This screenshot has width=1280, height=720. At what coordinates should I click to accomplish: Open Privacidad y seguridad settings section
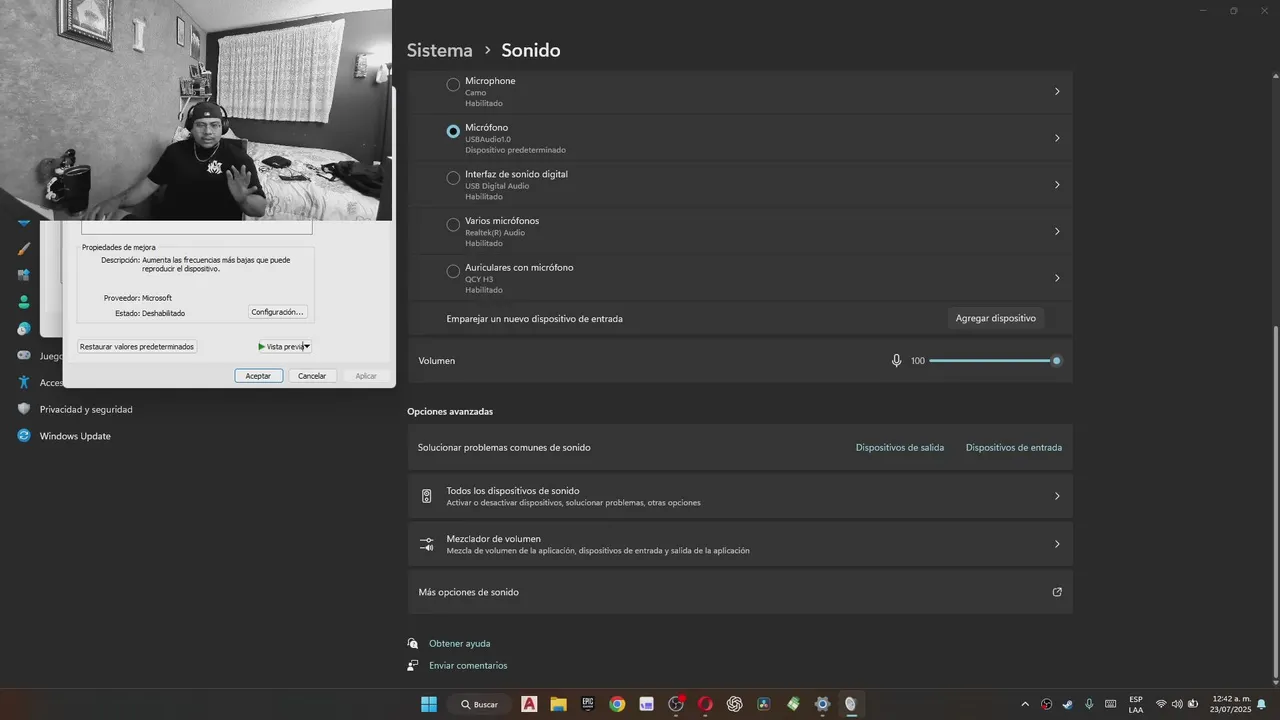point(86,409)
